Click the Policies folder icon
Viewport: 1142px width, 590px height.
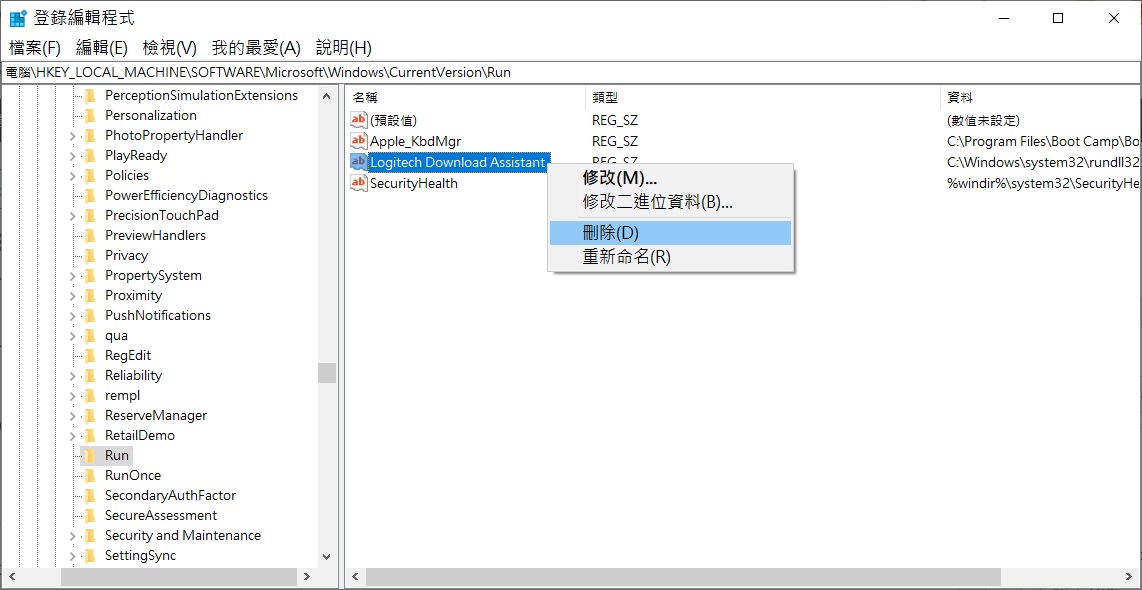point(90,176)
